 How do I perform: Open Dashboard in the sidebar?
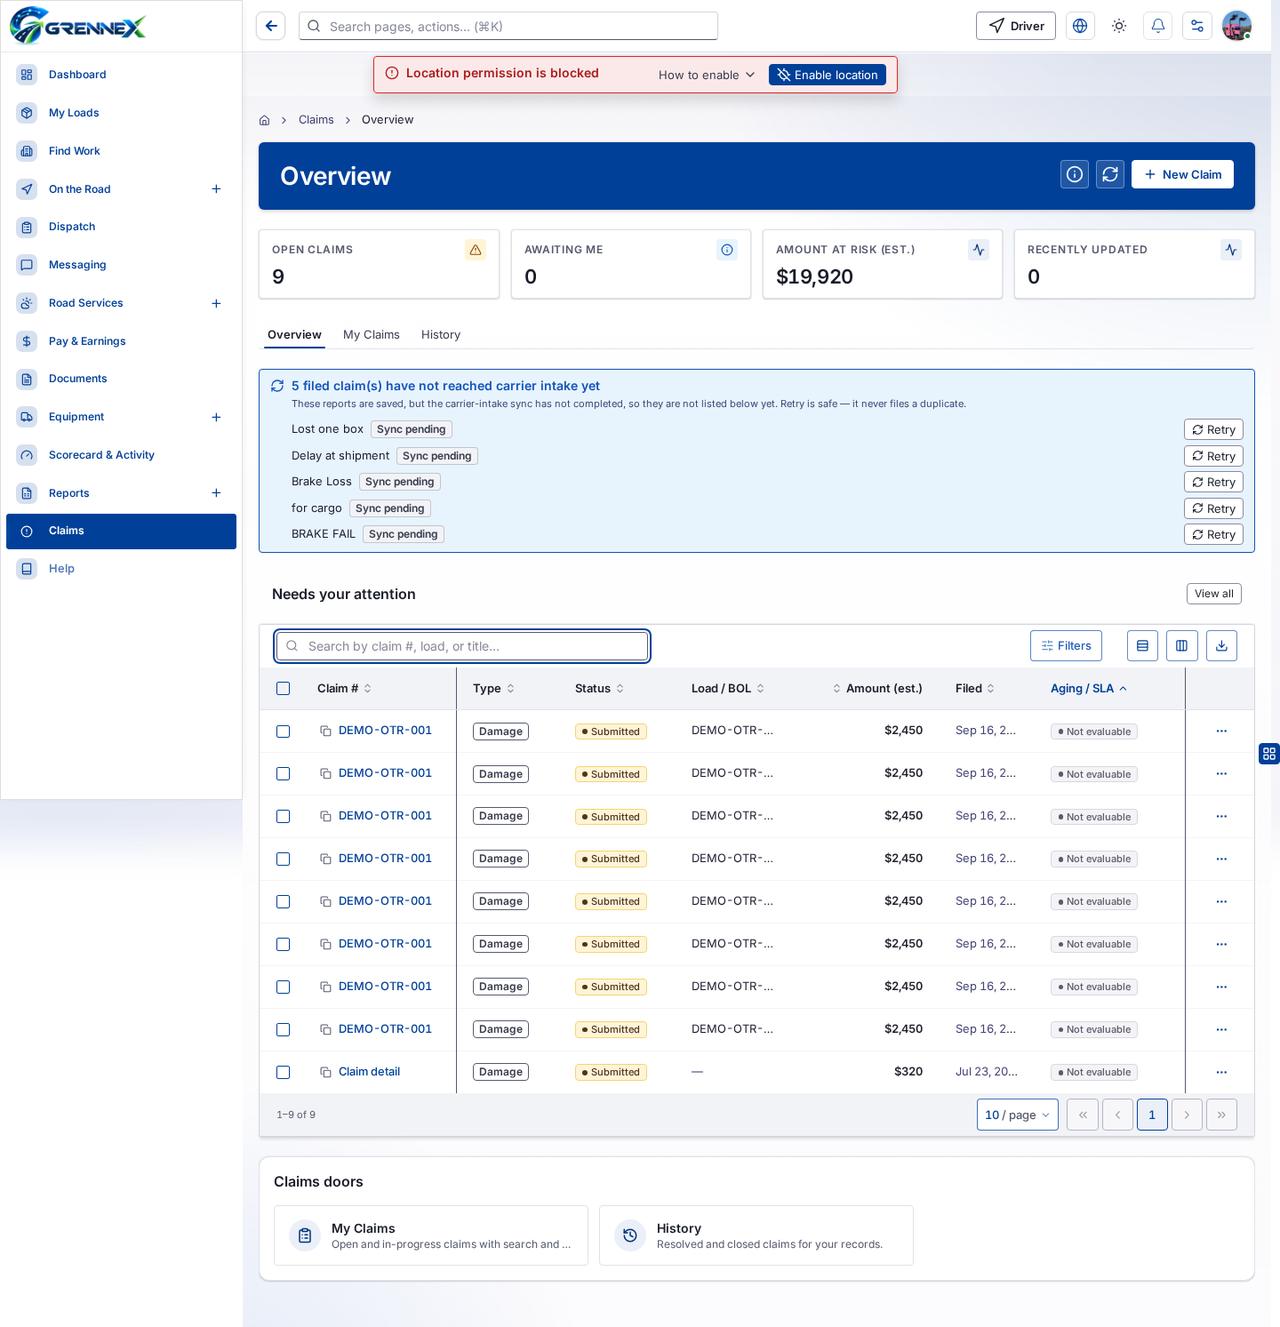[x=121, y=75]
